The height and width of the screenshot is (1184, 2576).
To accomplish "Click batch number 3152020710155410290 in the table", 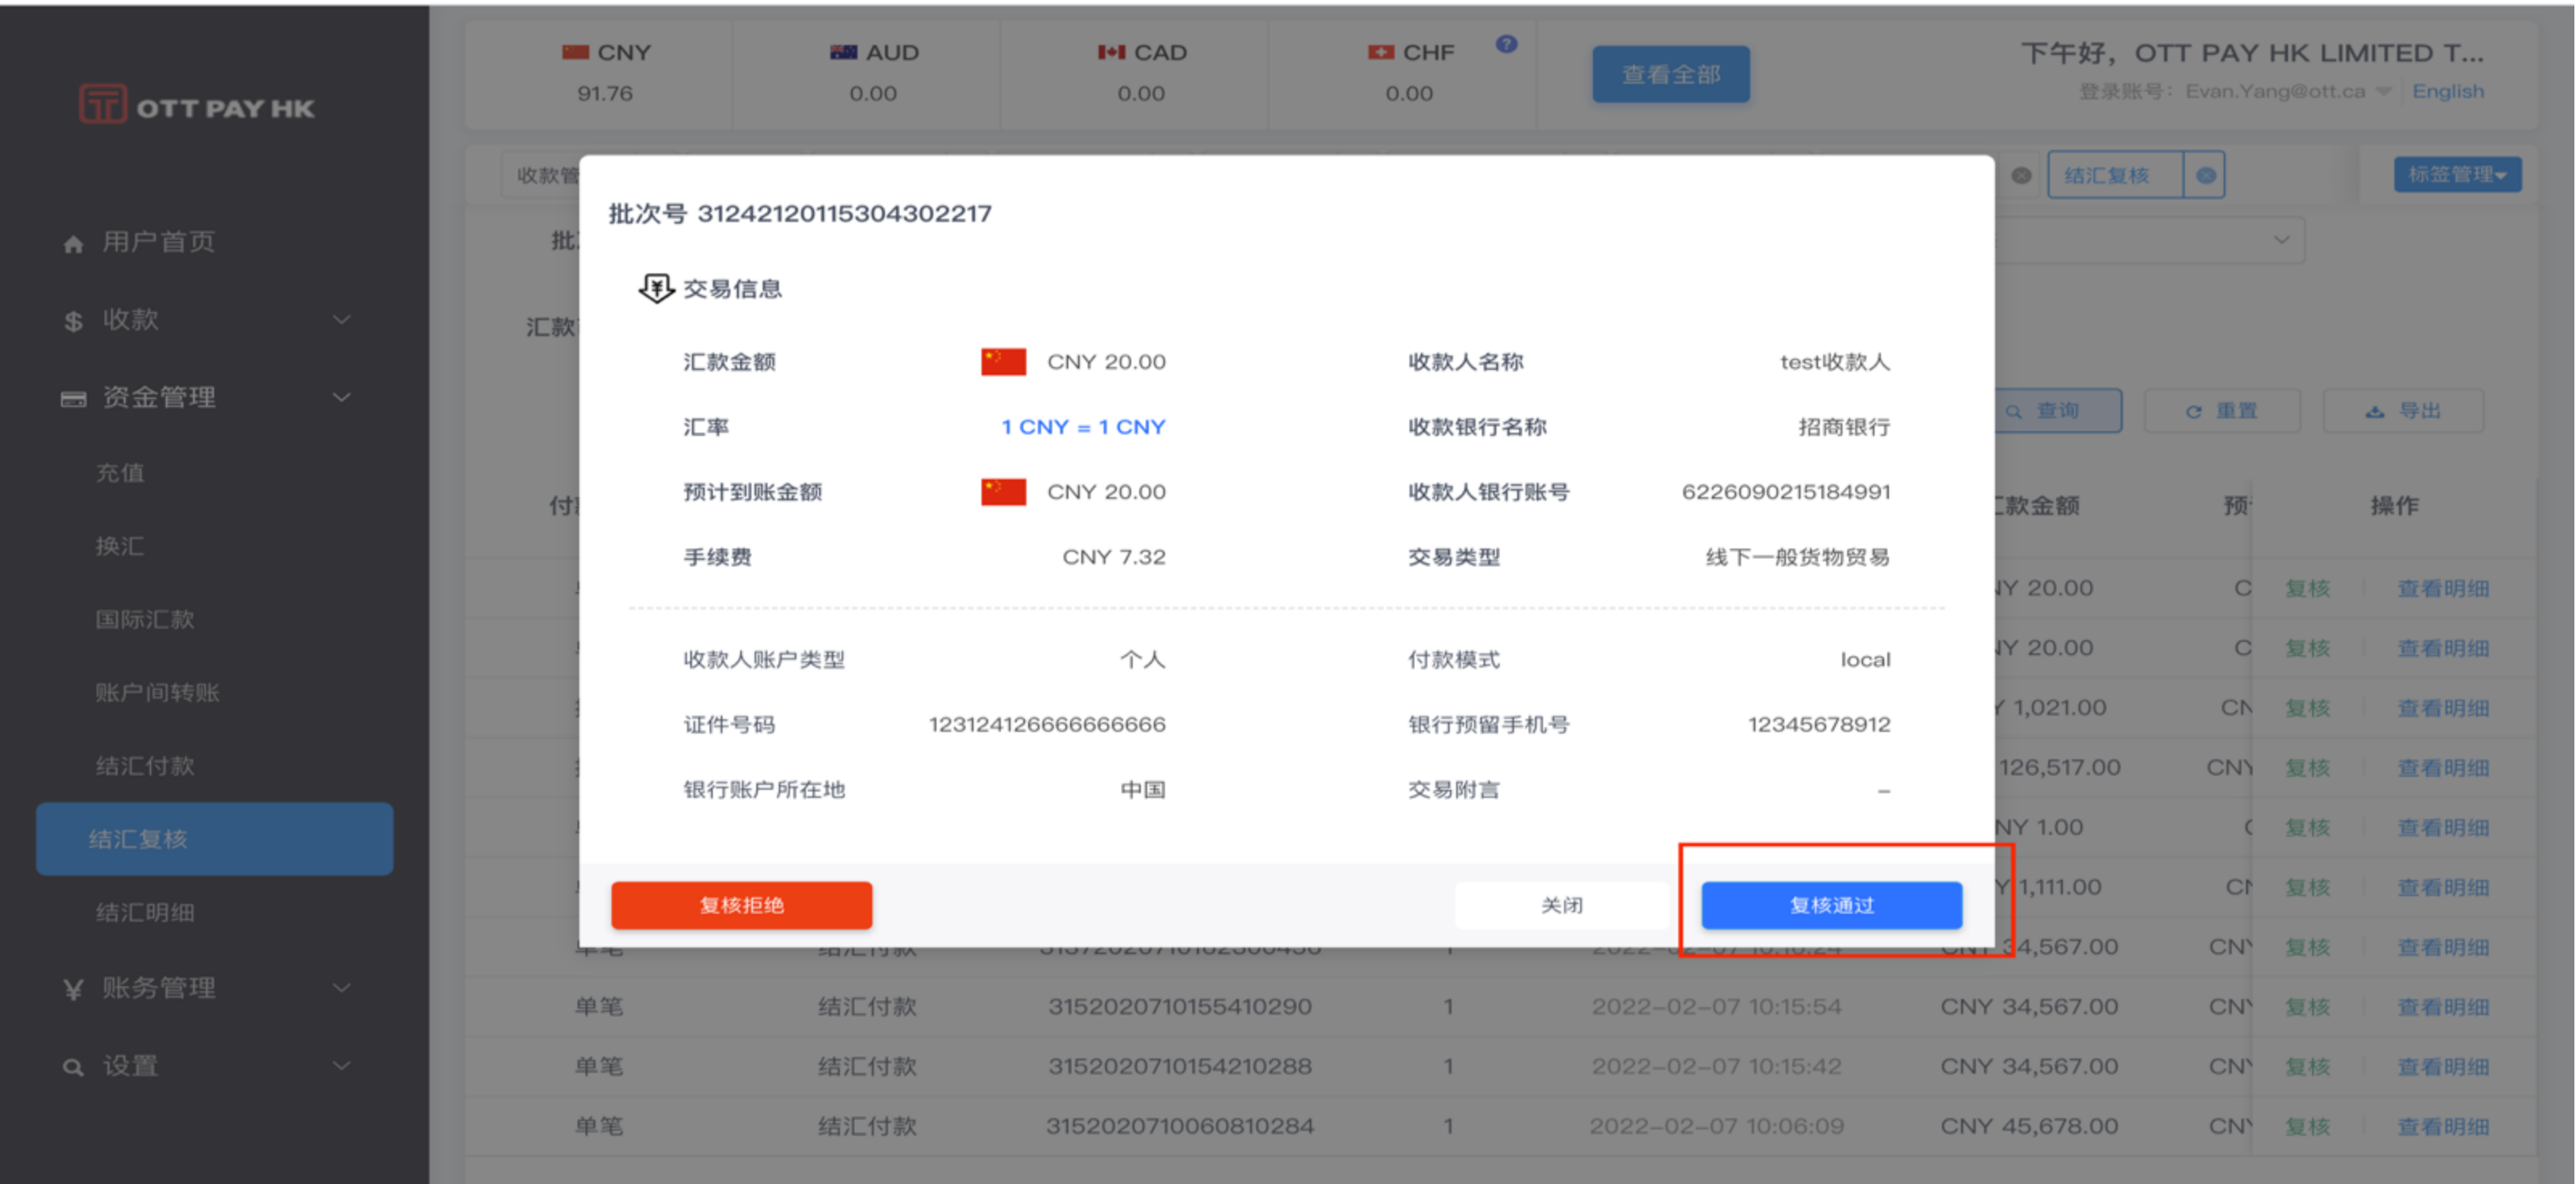I will pos(1180,1007).
